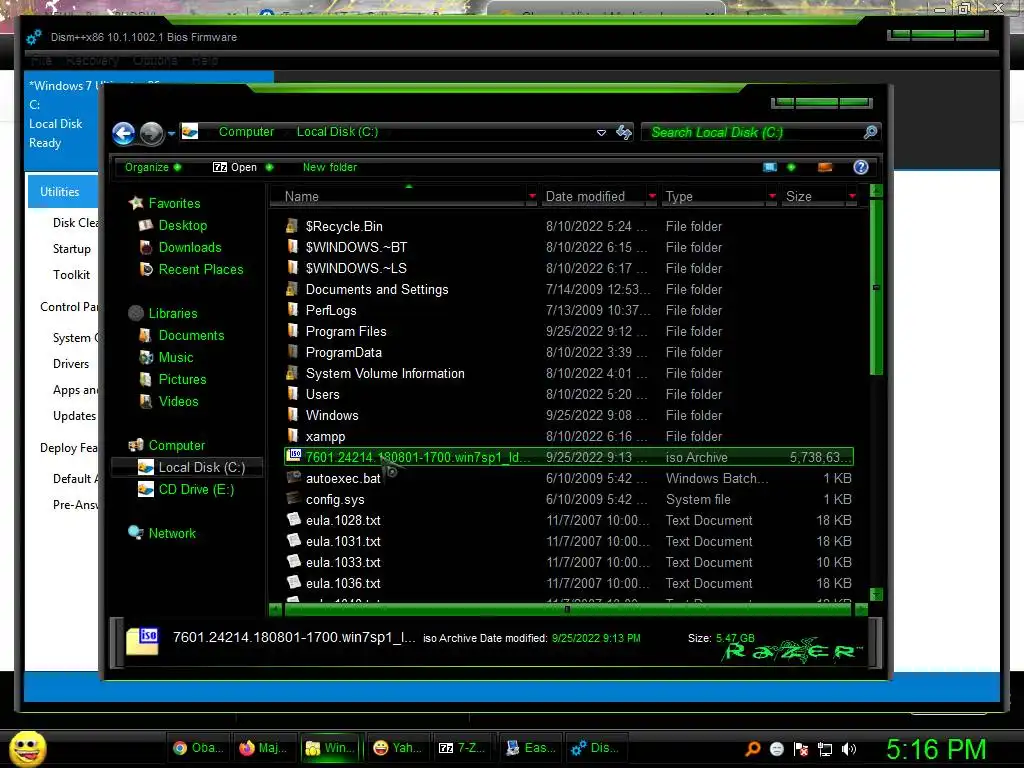Image resolution: width=1024 pixels, height=768 pixels.
Task: Open the Documents library
Action: point(191,336)
